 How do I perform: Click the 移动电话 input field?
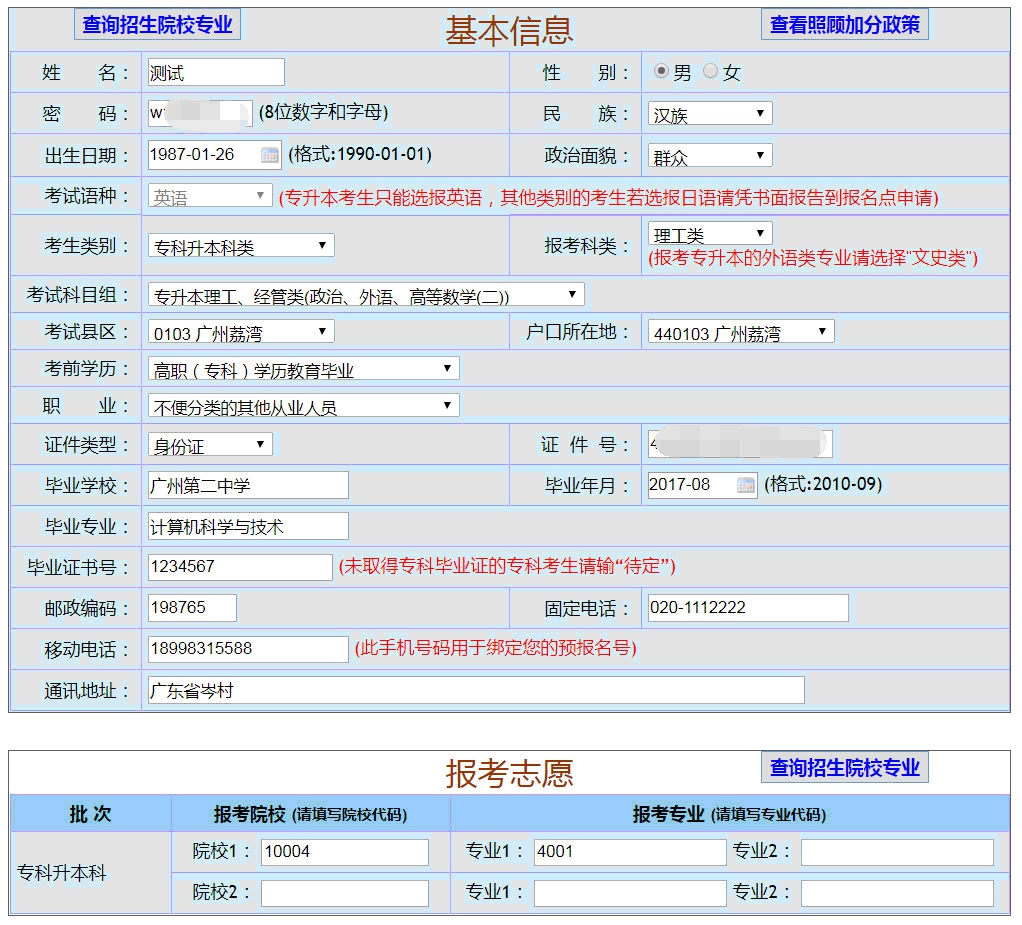click(248, 649)
